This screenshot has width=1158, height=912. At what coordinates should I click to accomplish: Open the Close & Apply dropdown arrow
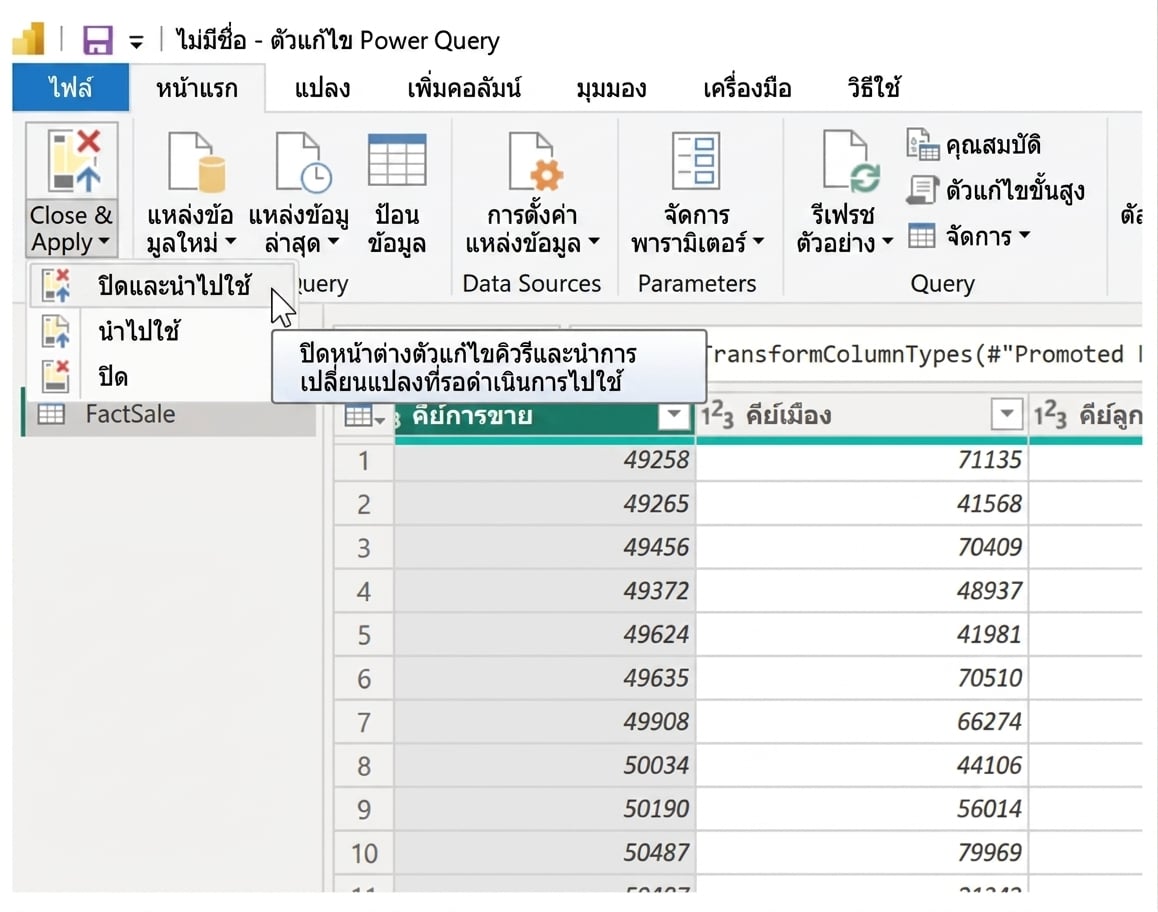coord(103,241)
